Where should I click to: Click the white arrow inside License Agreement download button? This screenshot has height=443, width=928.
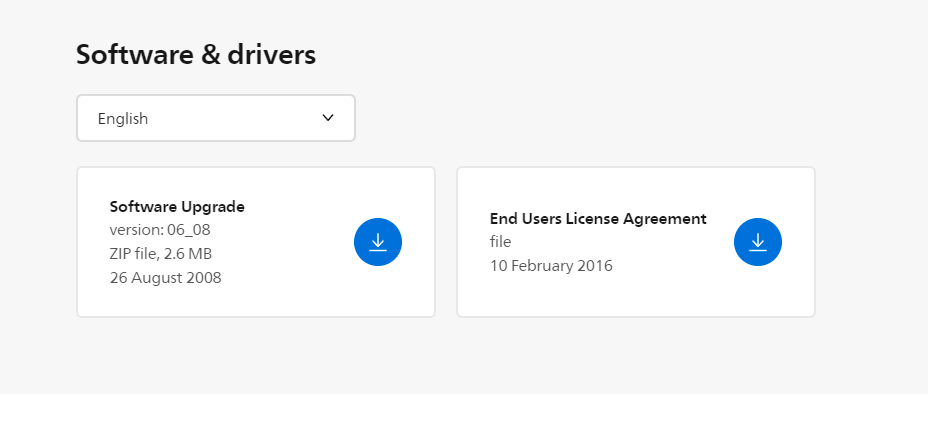pos(758,242)
